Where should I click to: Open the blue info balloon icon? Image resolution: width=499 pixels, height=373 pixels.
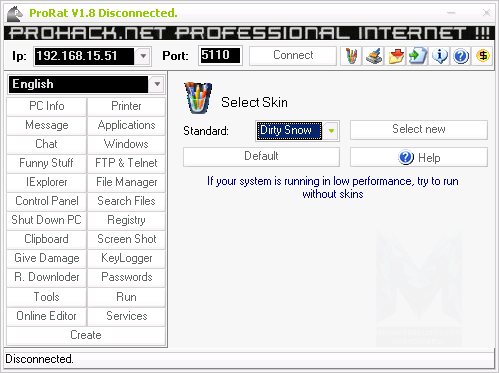pos(440,56)
